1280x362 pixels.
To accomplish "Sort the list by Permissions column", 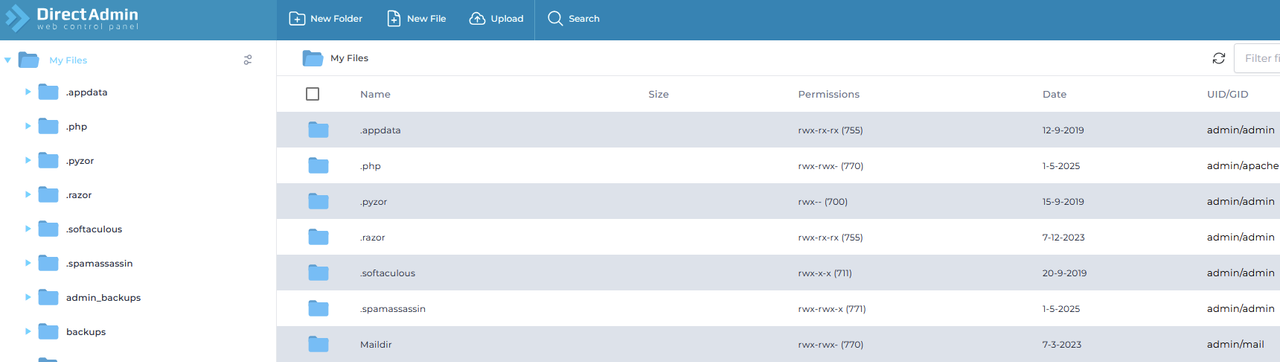I will (828, 94).
